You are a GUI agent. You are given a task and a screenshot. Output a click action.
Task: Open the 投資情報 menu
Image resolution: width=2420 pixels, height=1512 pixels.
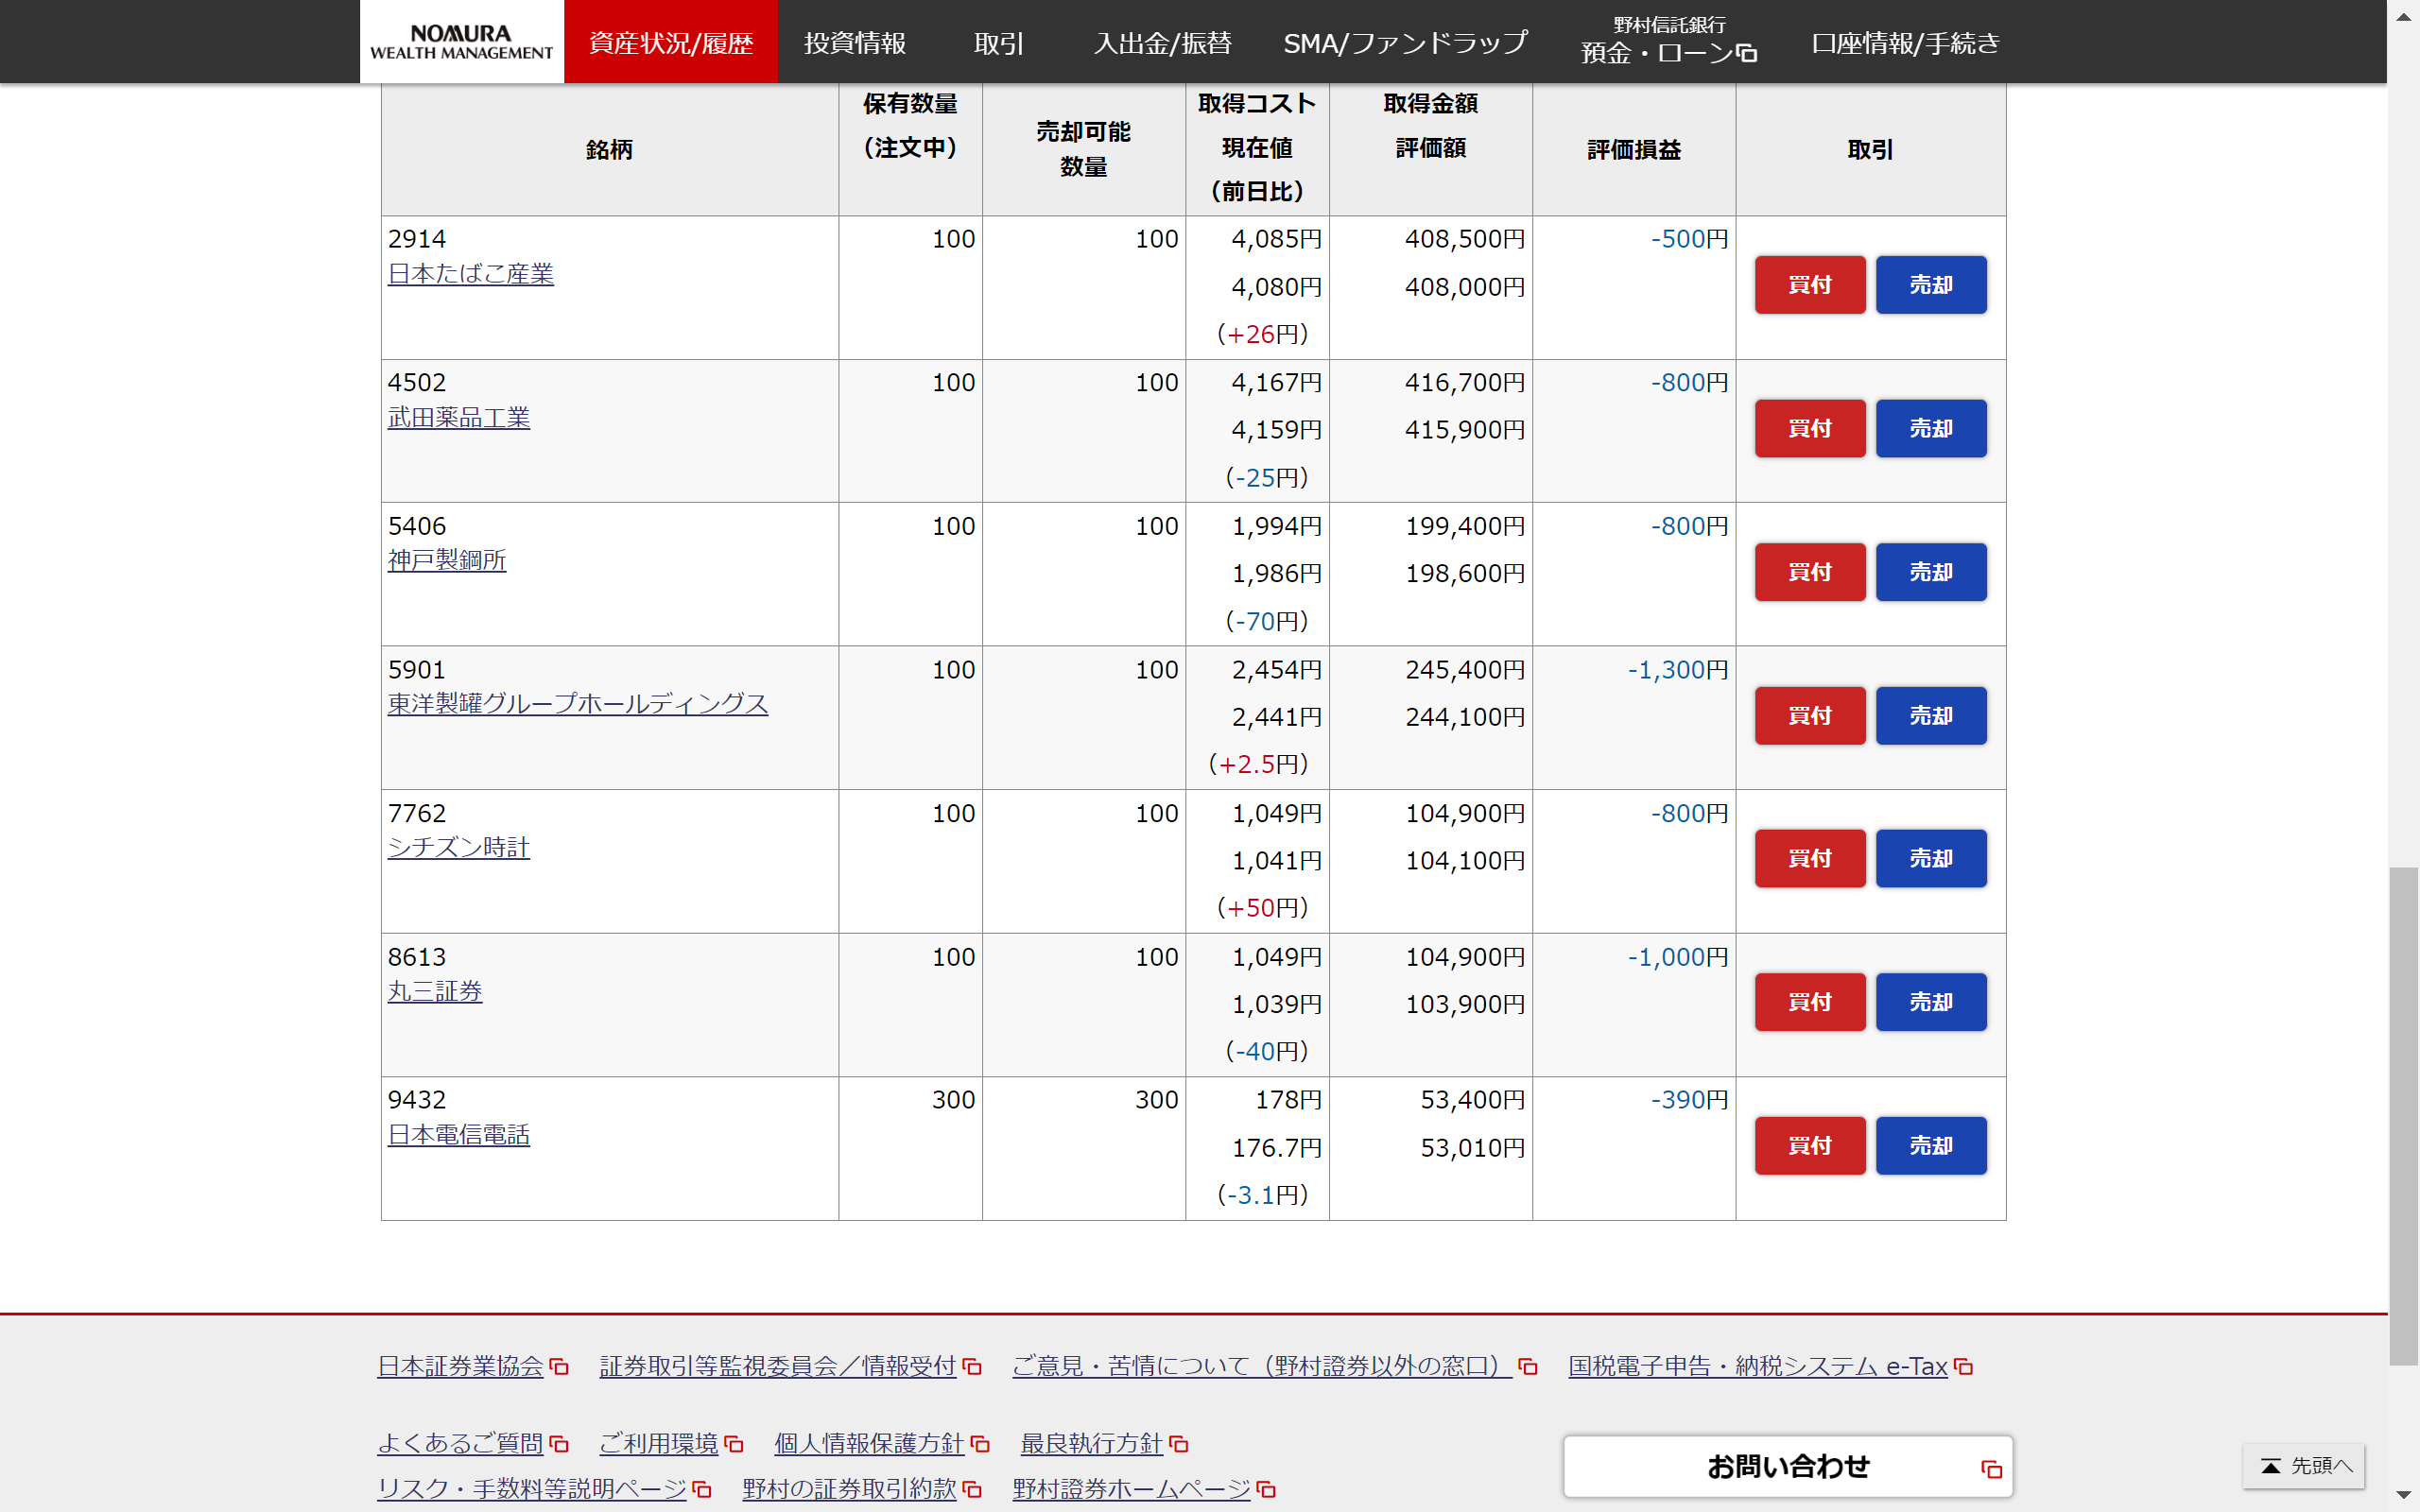click(x=854, y=43)
